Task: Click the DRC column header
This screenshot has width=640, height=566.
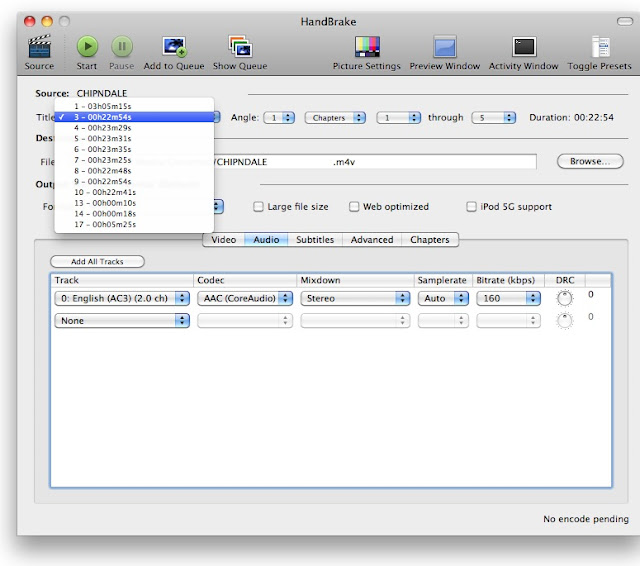Action: (565, 280)
